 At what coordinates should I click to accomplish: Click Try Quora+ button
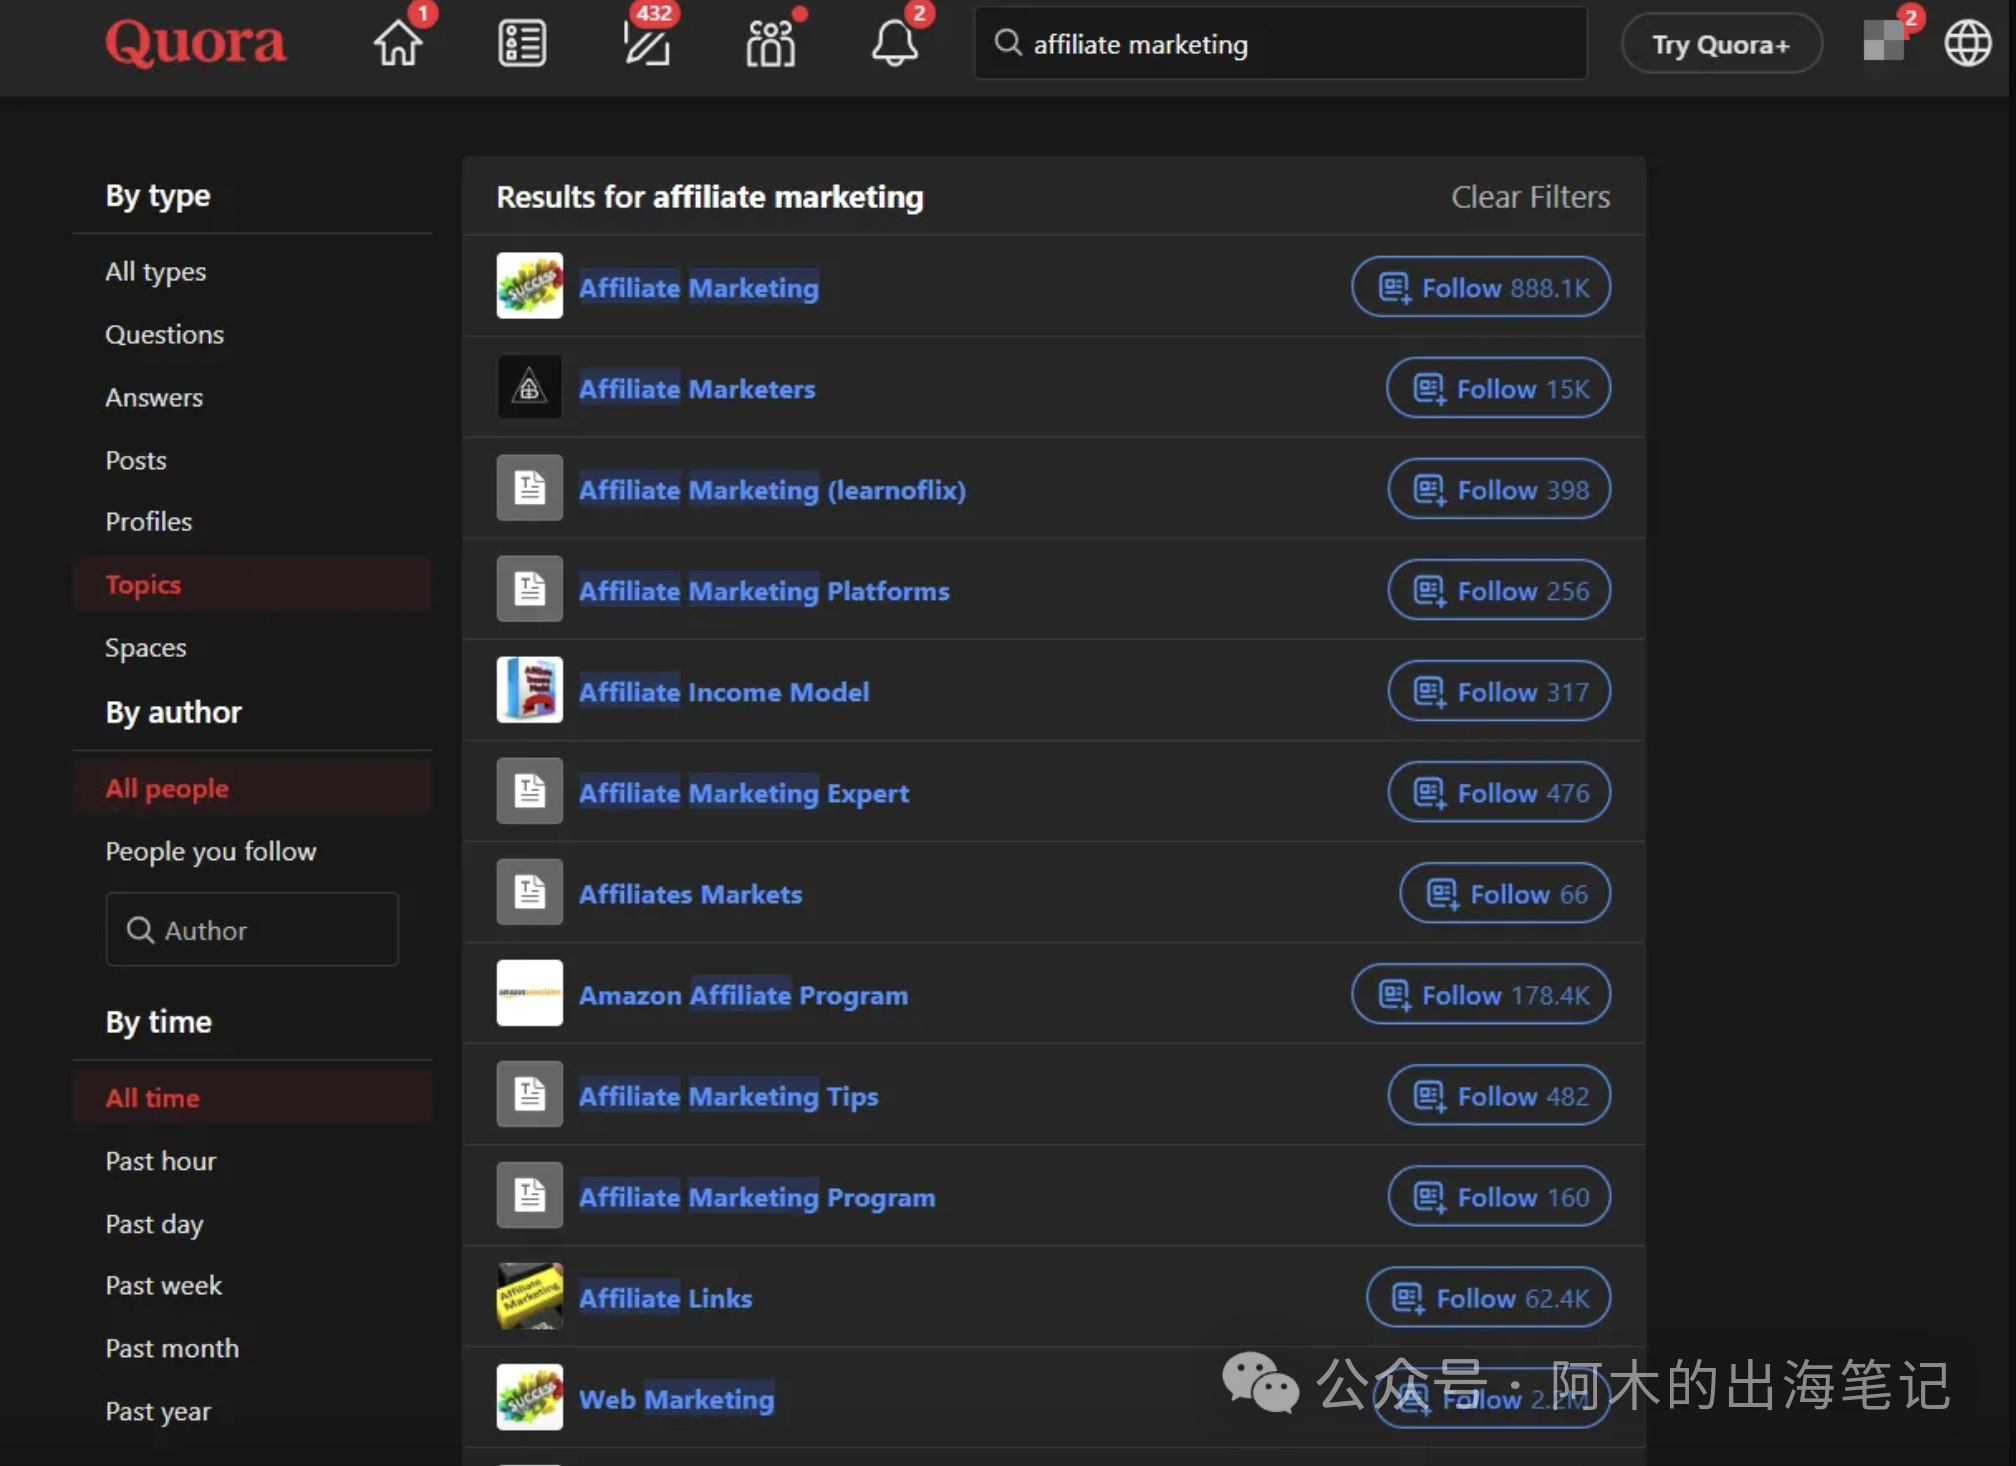(x=1721, y=44)
